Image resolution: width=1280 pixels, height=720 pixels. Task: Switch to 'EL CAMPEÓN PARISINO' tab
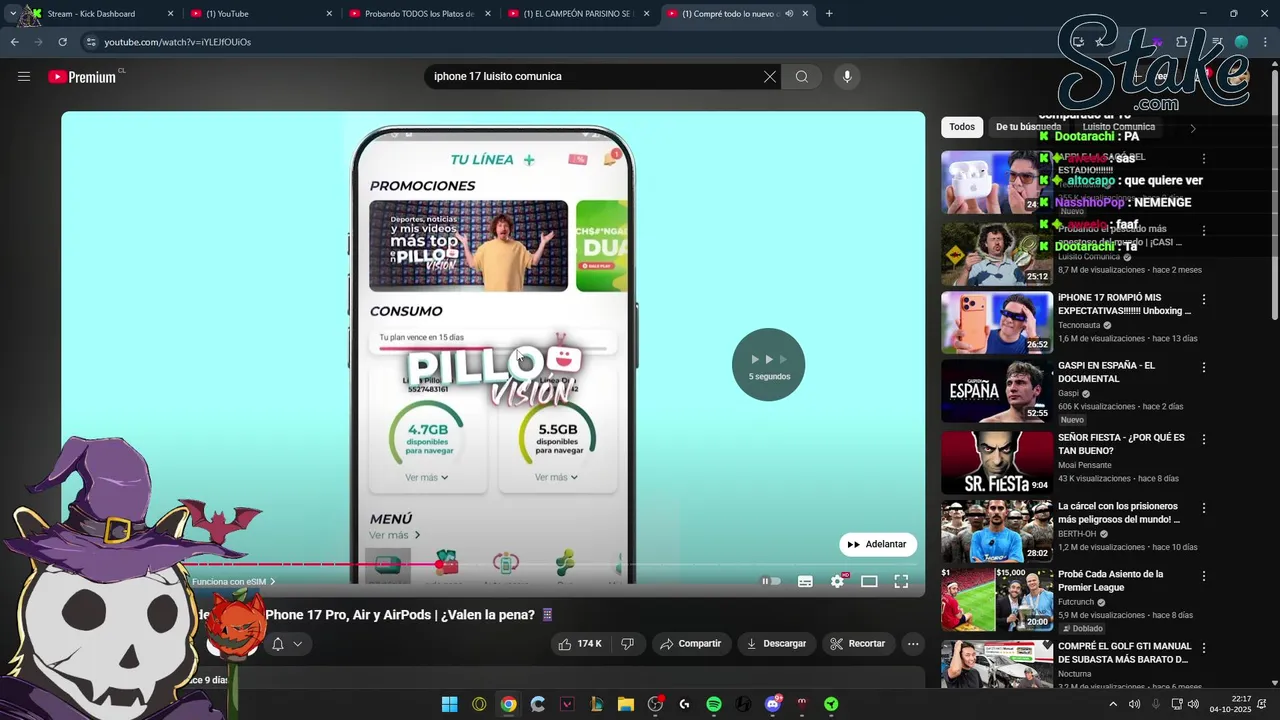[577, 14]
